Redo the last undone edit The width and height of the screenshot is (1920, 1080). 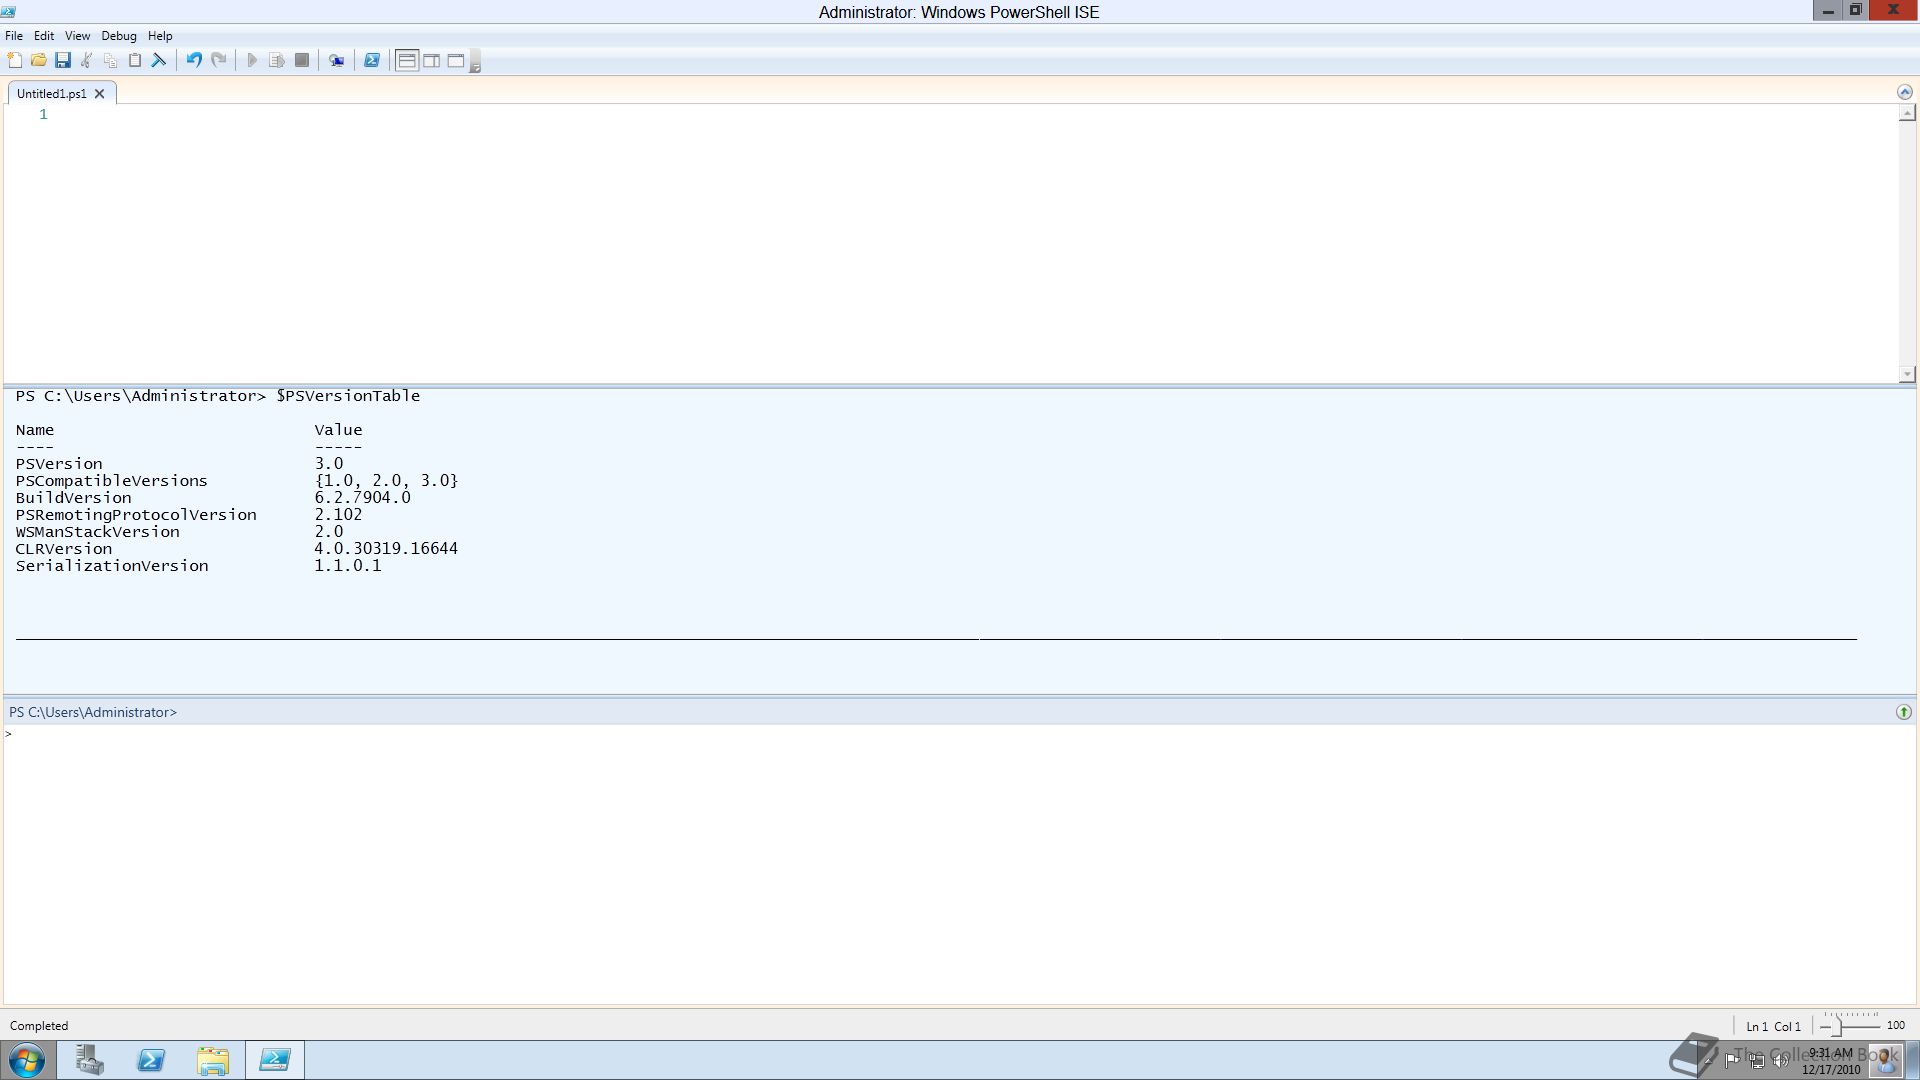coord(218,61)
